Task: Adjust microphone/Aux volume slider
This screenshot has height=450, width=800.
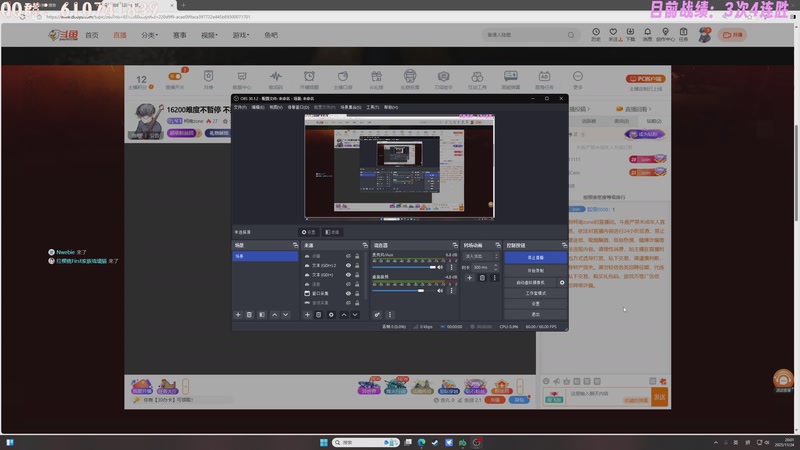Action: (x=404, y=267)
